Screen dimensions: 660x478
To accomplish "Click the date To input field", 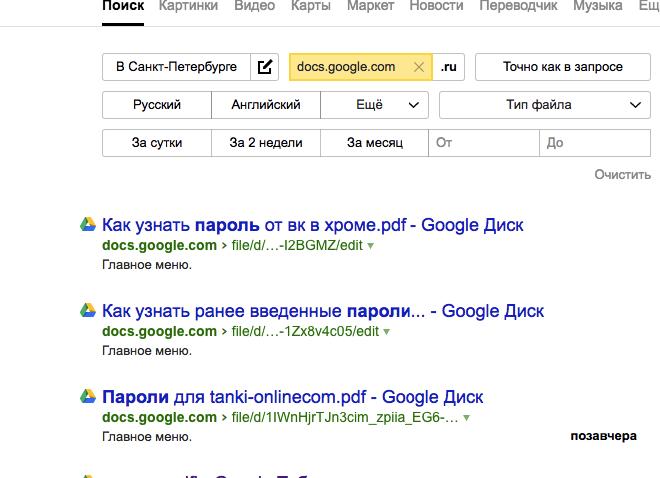I will click(x=594, y=143).
